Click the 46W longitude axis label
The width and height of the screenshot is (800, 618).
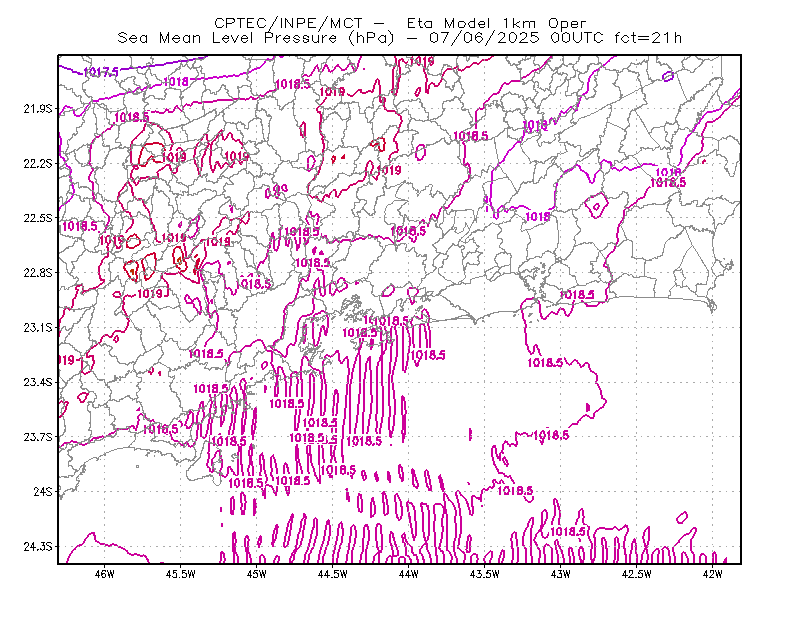point(105,574)
